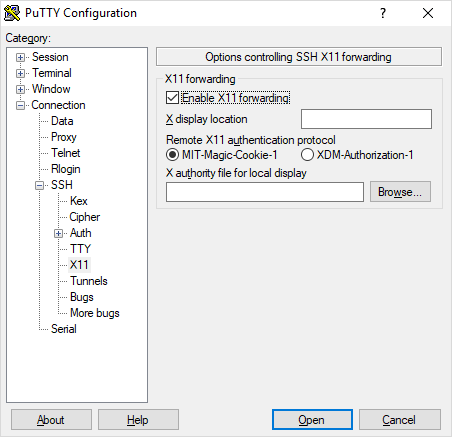
Task: Open the Window category
Action: [x=51, y=89]
